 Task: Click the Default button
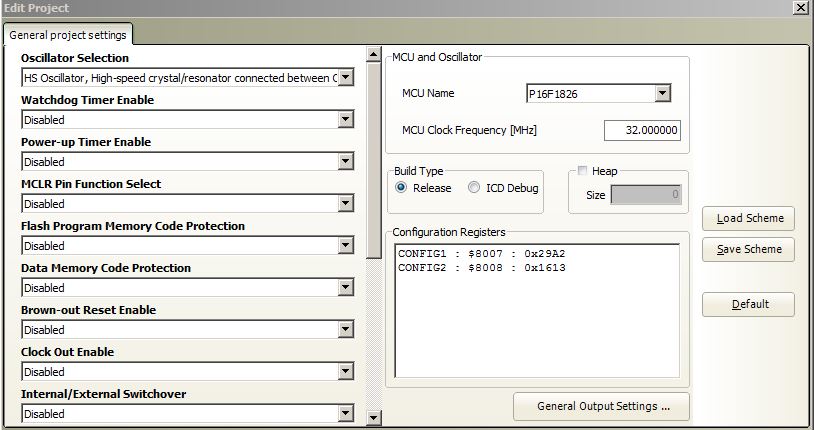[748, 304]
